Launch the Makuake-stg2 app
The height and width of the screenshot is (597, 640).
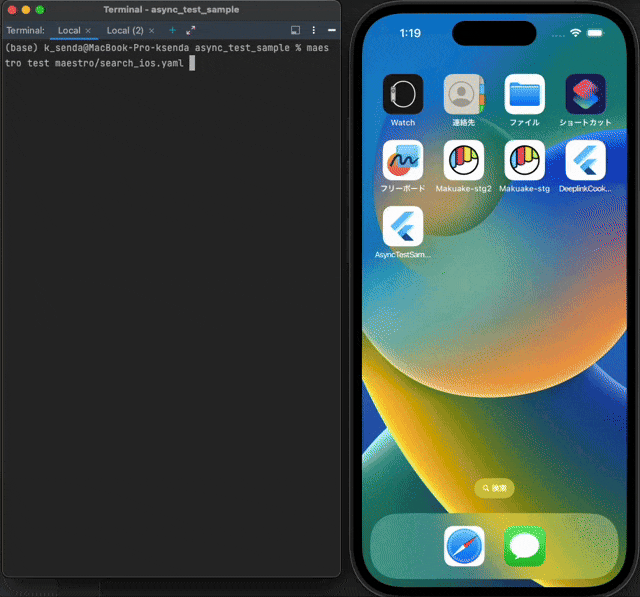click(x=464, y=160)
